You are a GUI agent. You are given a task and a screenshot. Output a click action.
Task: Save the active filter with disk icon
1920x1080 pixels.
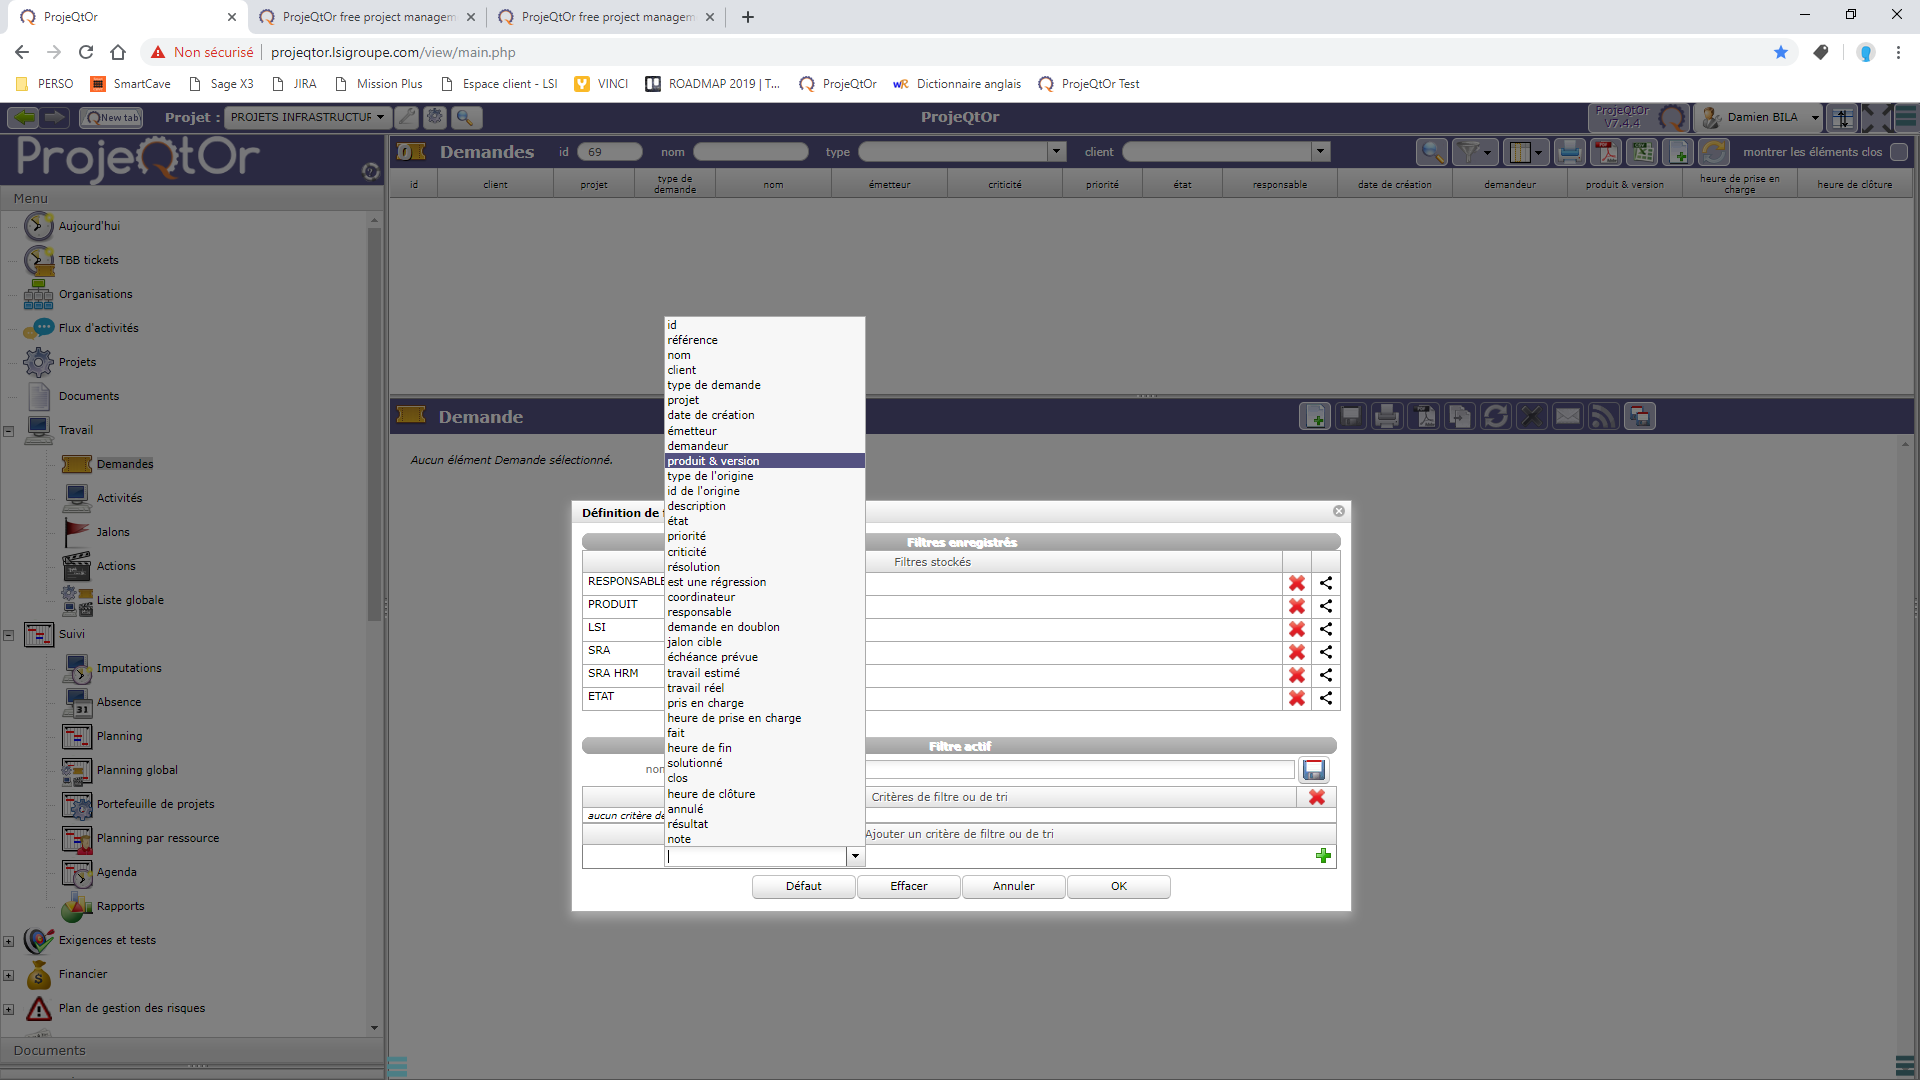(1313, 770)
